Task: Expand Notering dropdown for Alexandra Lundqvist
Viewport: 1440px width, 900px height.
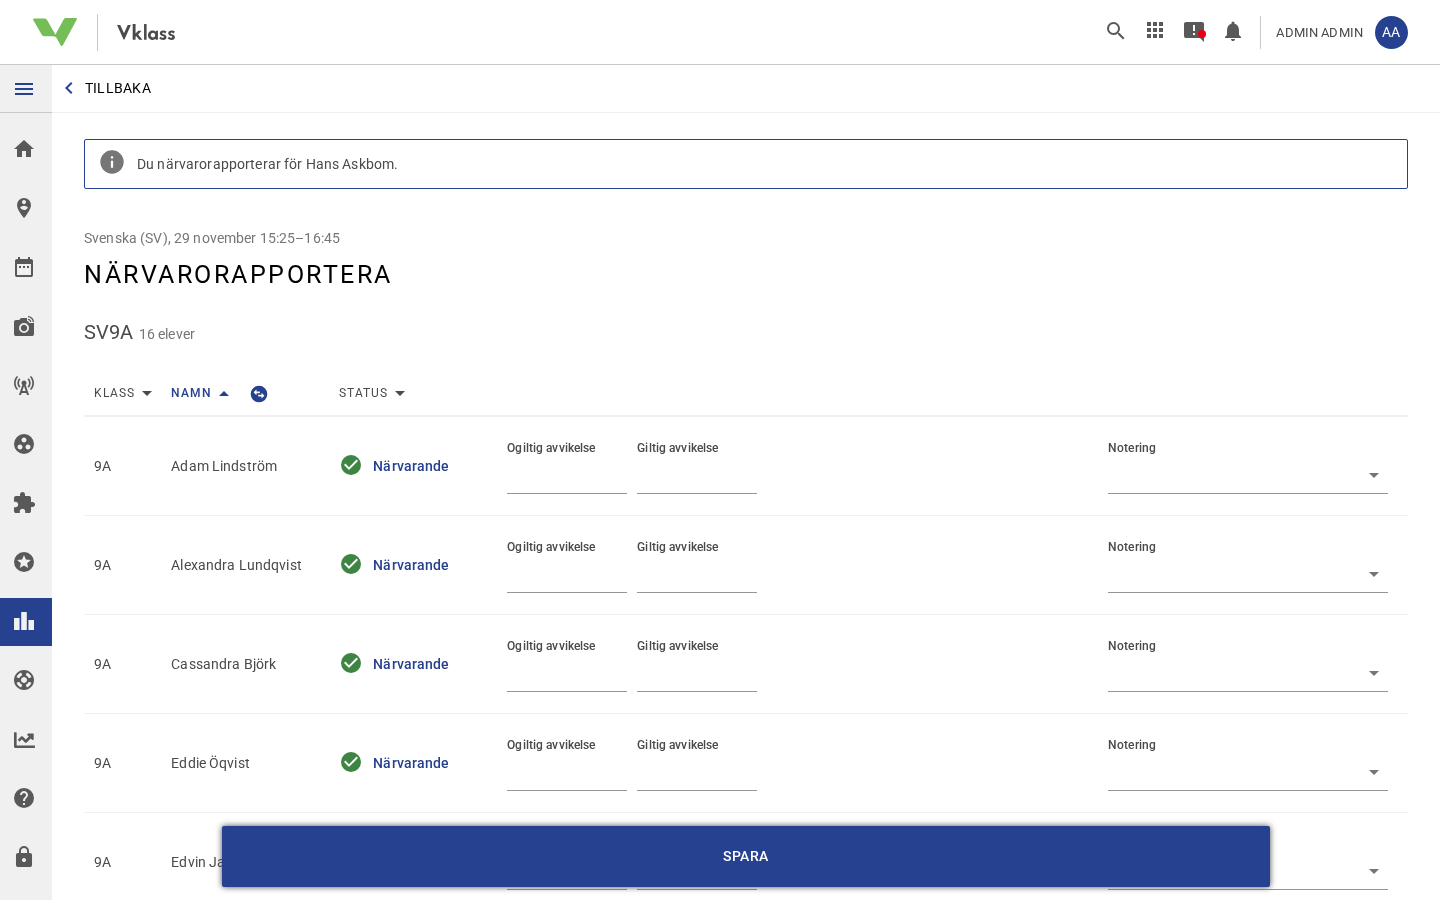Action: coord(1248,574)
